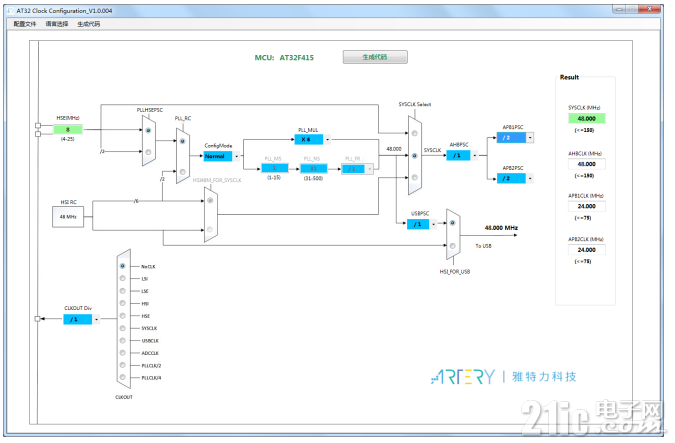Viewport: 675px width, 443px height.
Task: Select upper PLL_RC radio button
Action: point(183,141)
